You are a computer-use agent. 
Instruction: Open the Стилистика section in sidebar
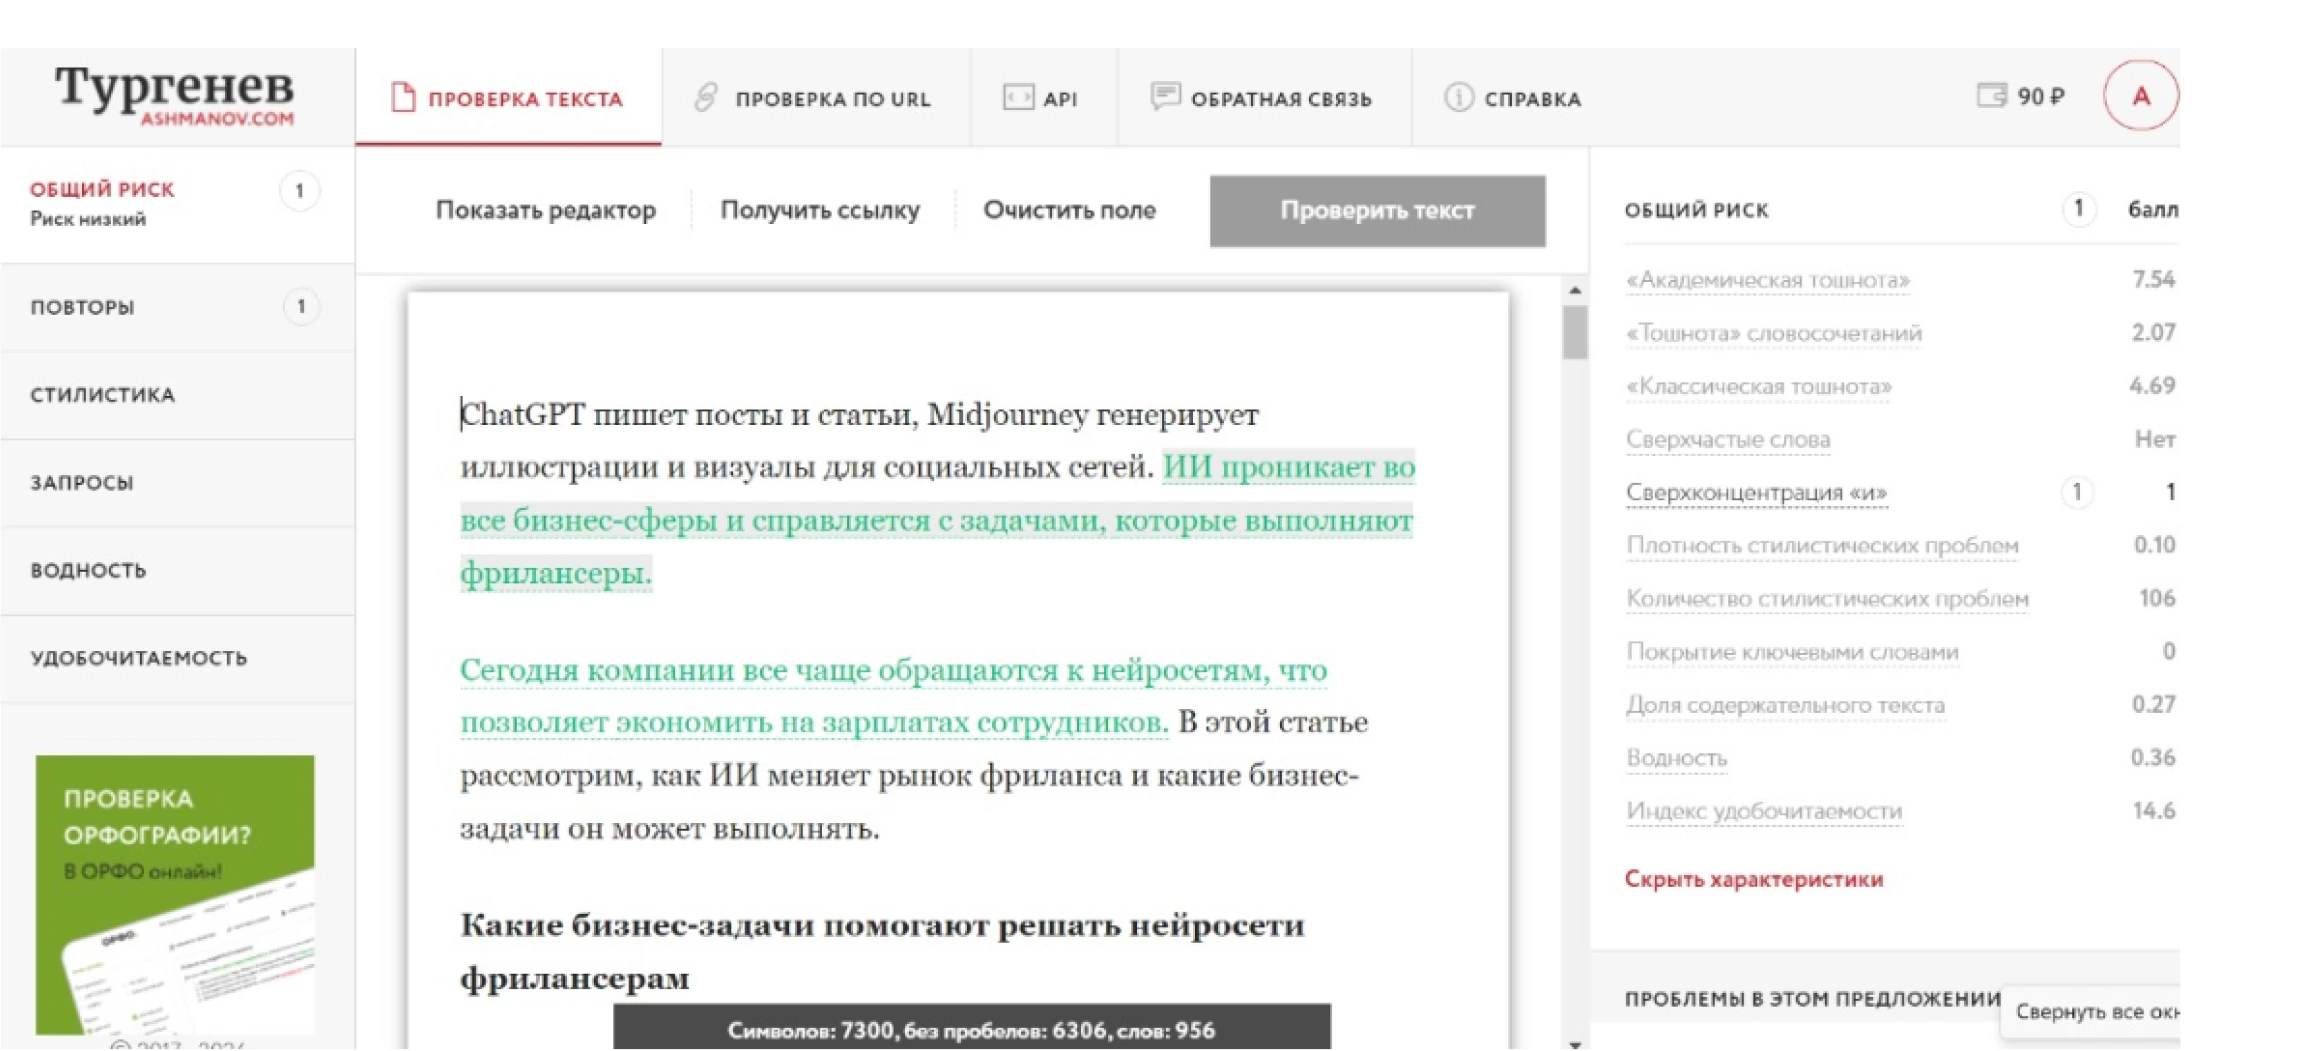[x=102, y=395]
